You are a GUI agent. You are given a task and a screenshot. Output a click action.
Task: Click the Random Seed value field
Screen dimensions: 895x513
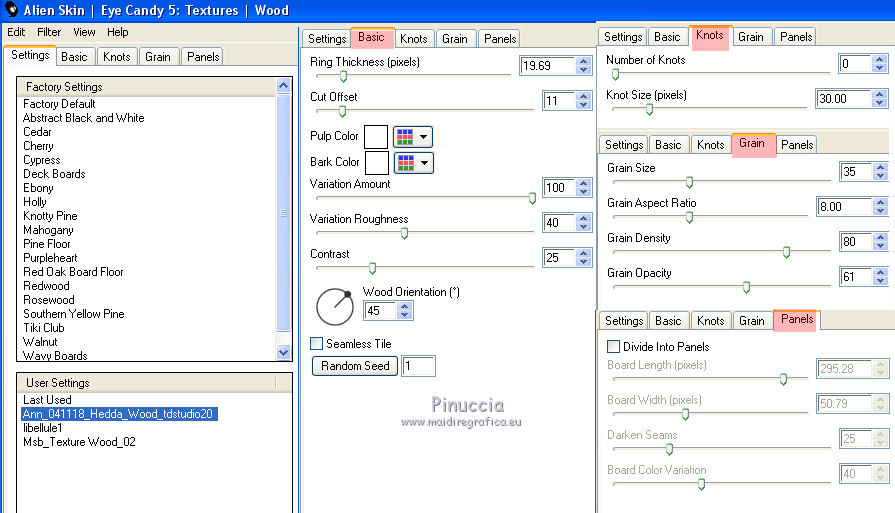418,366
